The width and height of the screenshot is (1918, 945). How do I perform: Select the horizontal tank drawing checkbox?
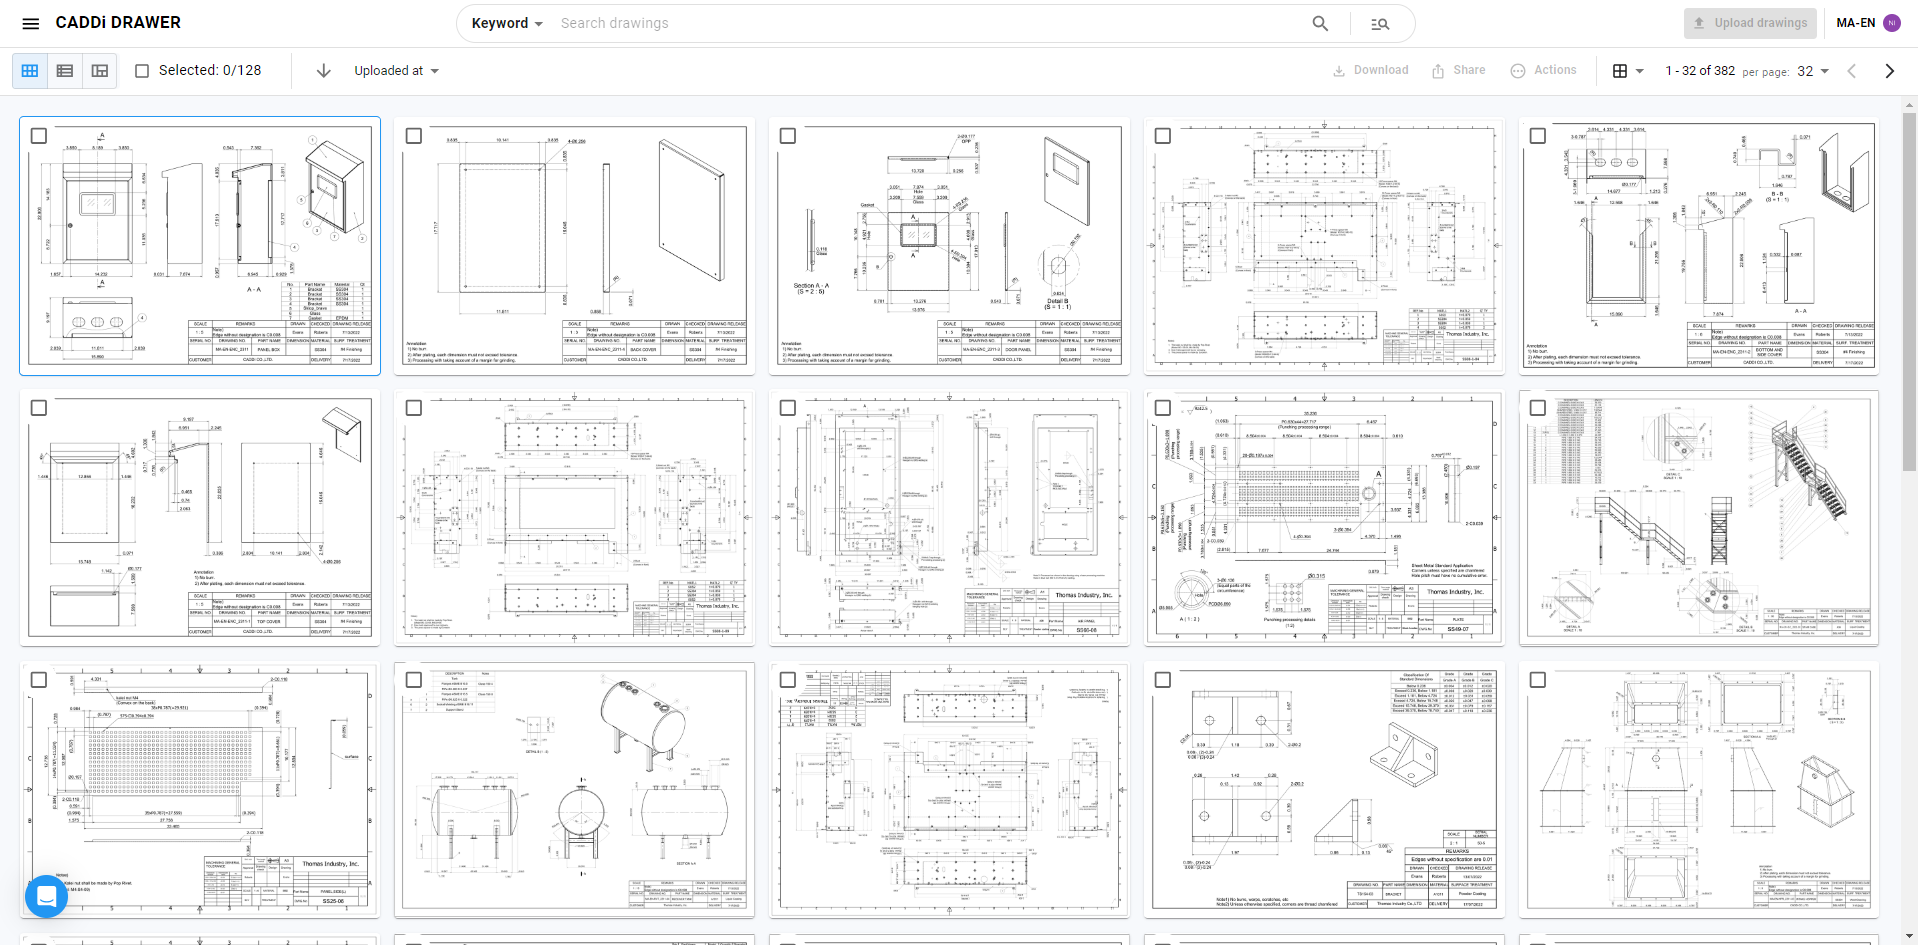(413, 678)
